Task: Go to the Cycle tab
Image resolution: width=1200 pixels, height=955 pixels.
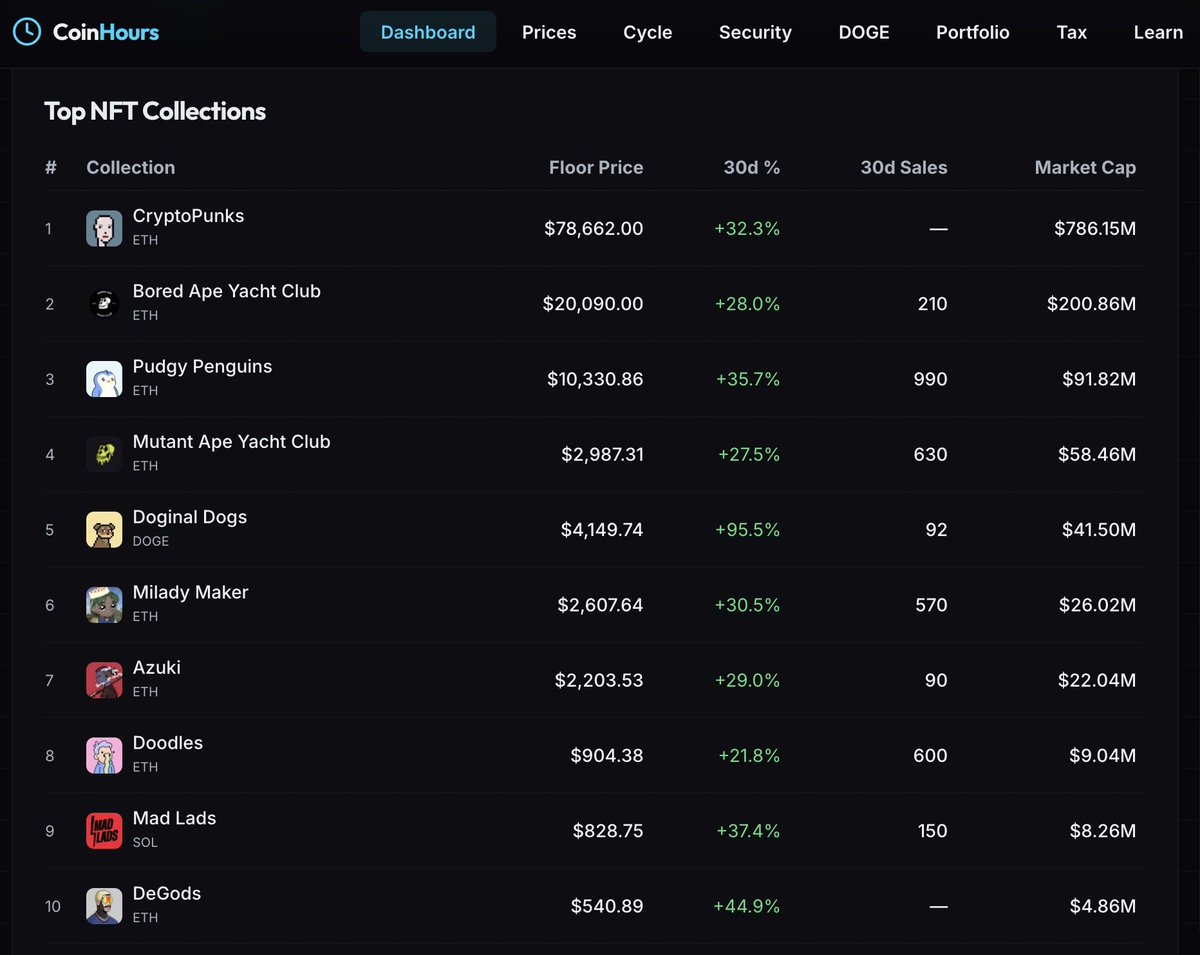Action: 648,32
